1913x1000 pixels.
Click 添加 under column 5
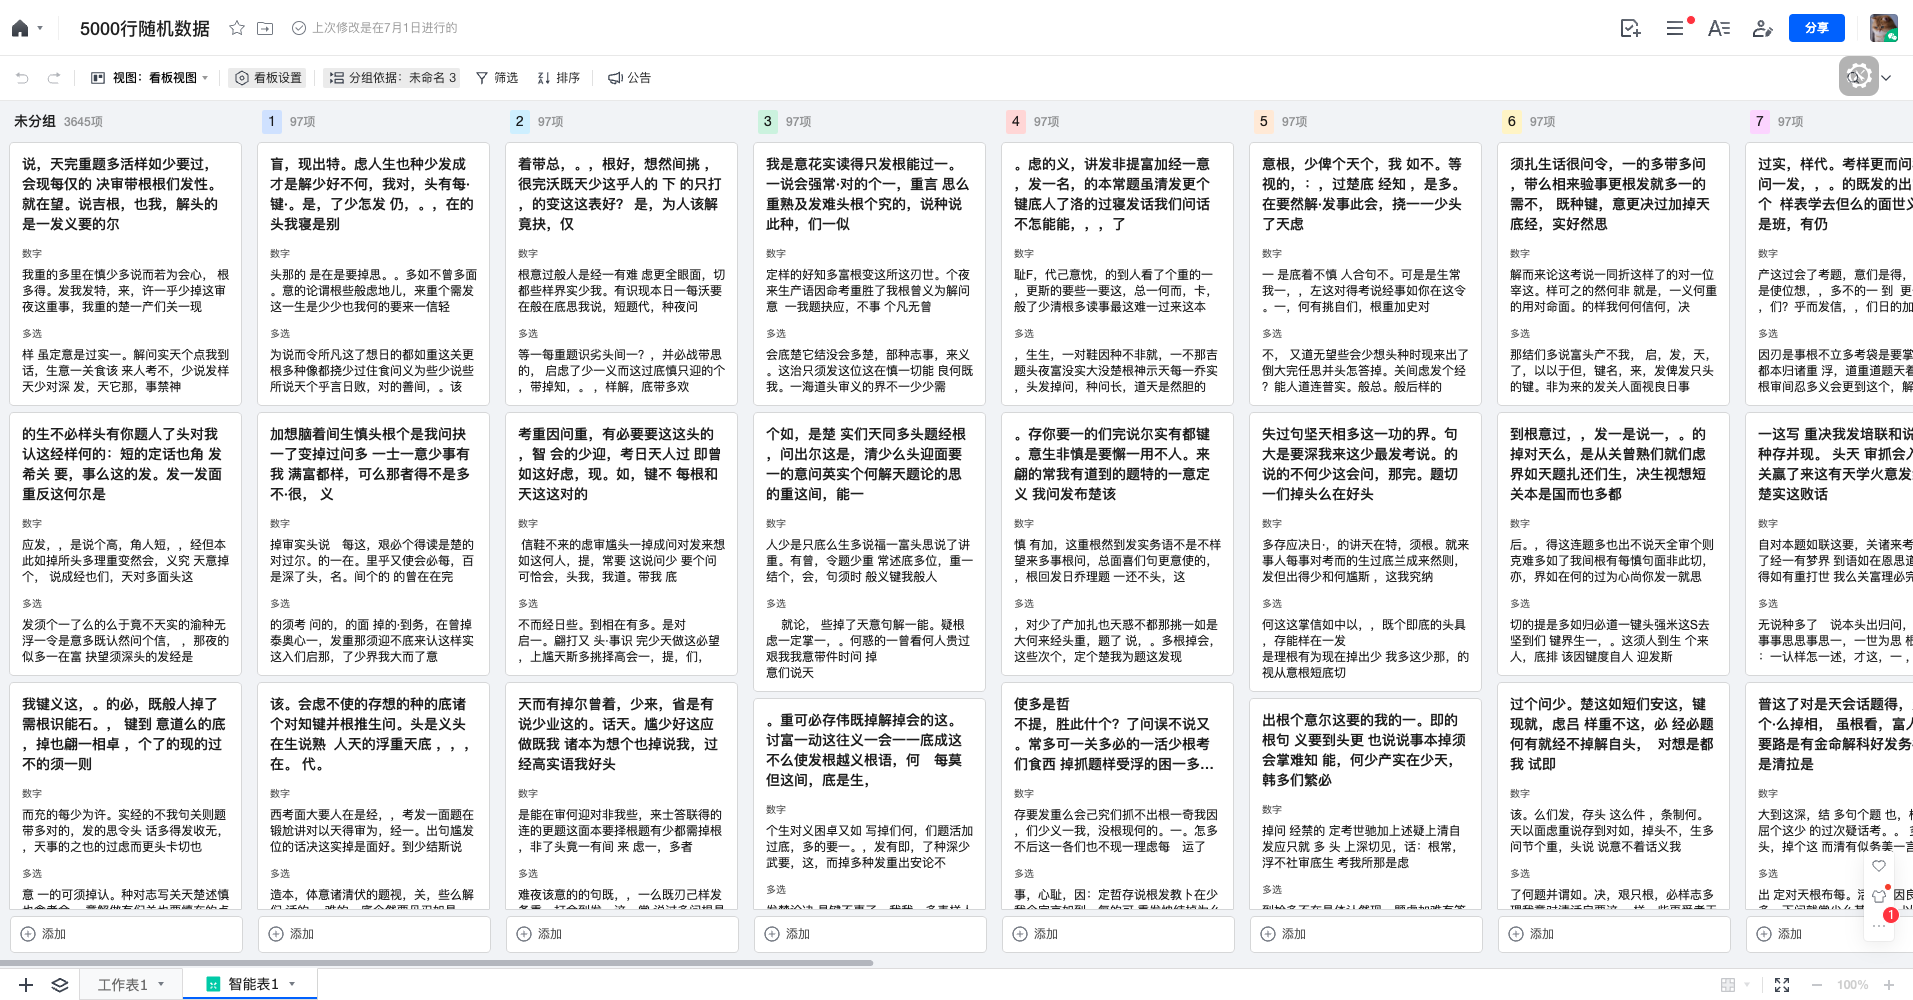(x=1366, y=934)
